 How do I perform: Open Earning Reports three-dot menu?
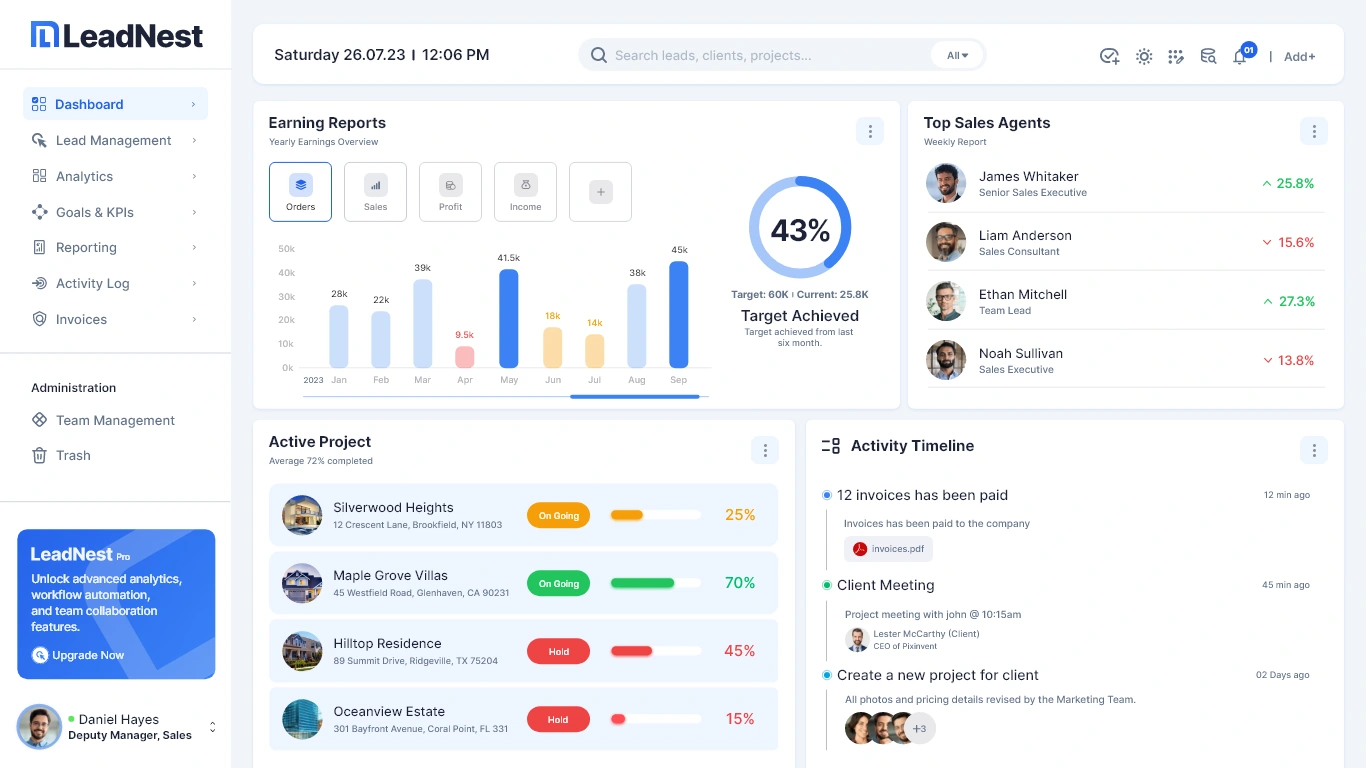870,131
